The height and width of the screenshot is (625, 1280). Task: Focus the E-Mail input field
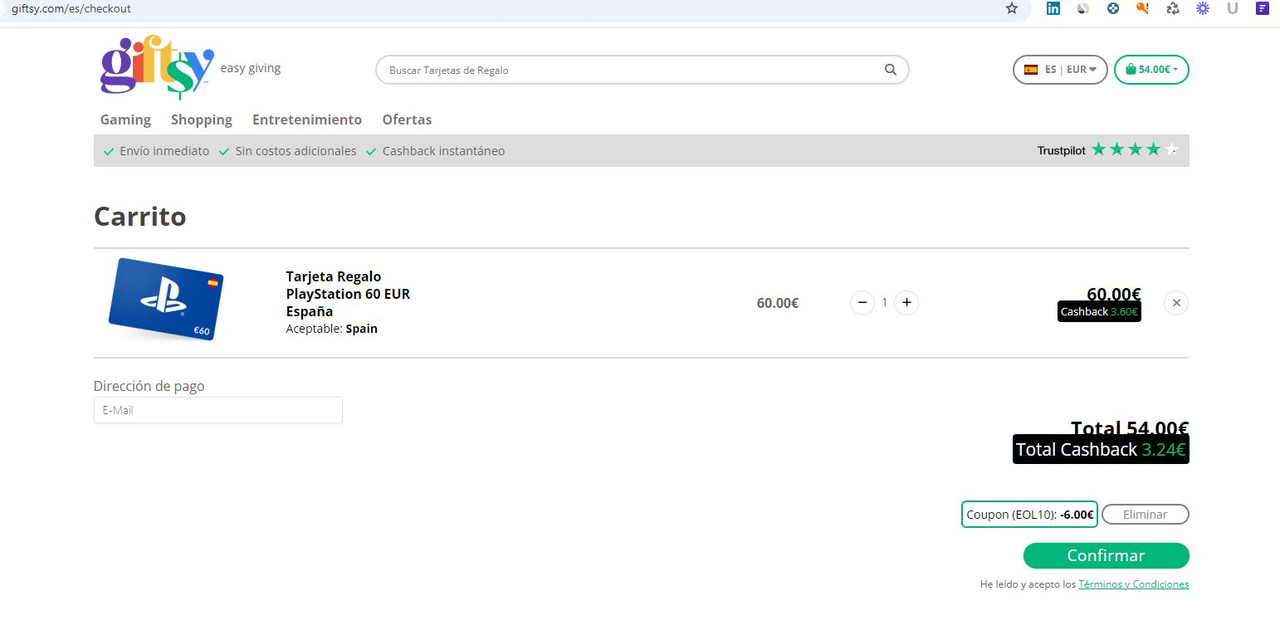218,410
